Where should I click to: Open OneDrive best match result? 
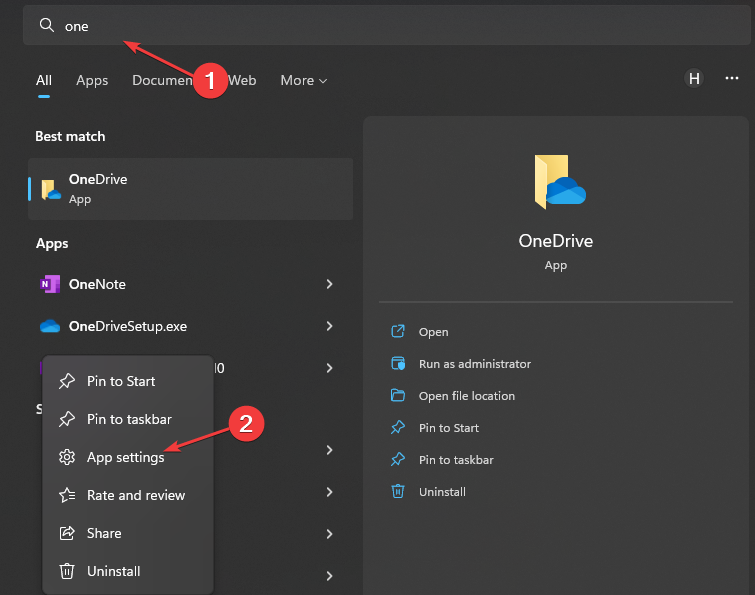click(x=191, y=189)
